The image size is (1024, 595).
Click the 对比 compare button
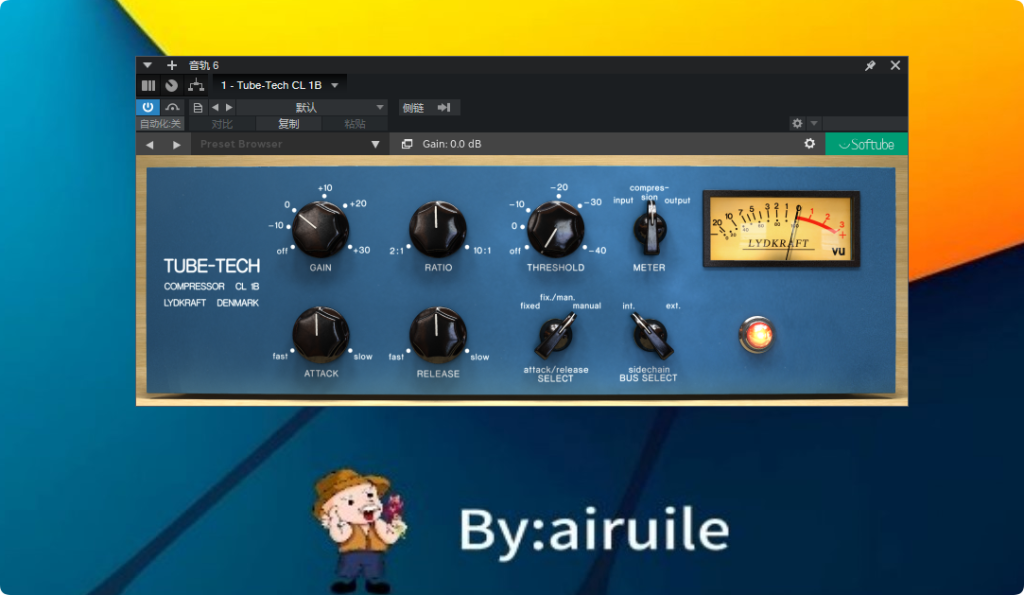(x=222, y=123)
